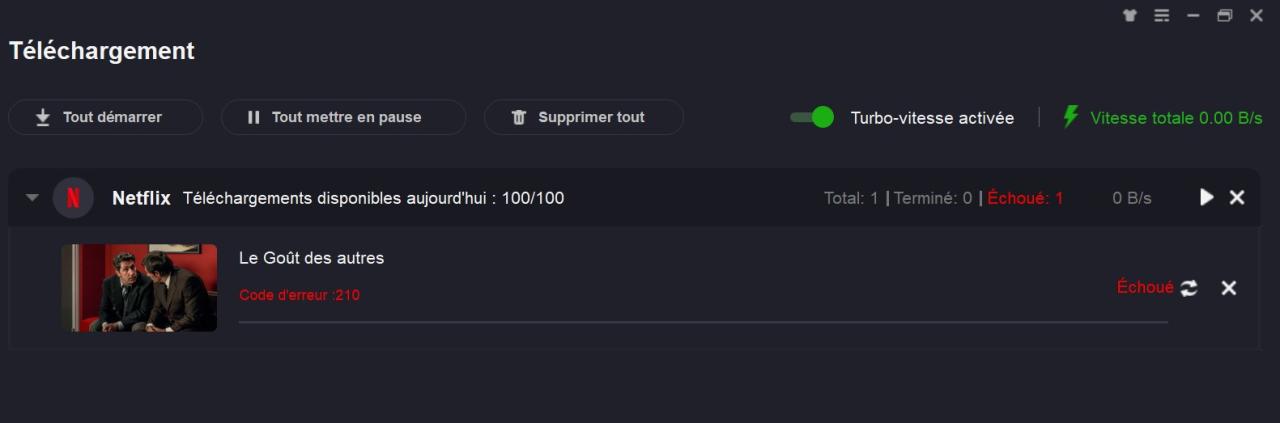The width and height of the screenshot is (1280, 423).
Task: Click the Le Goût des autres thumbnail
Action: [x=139, y=288]
